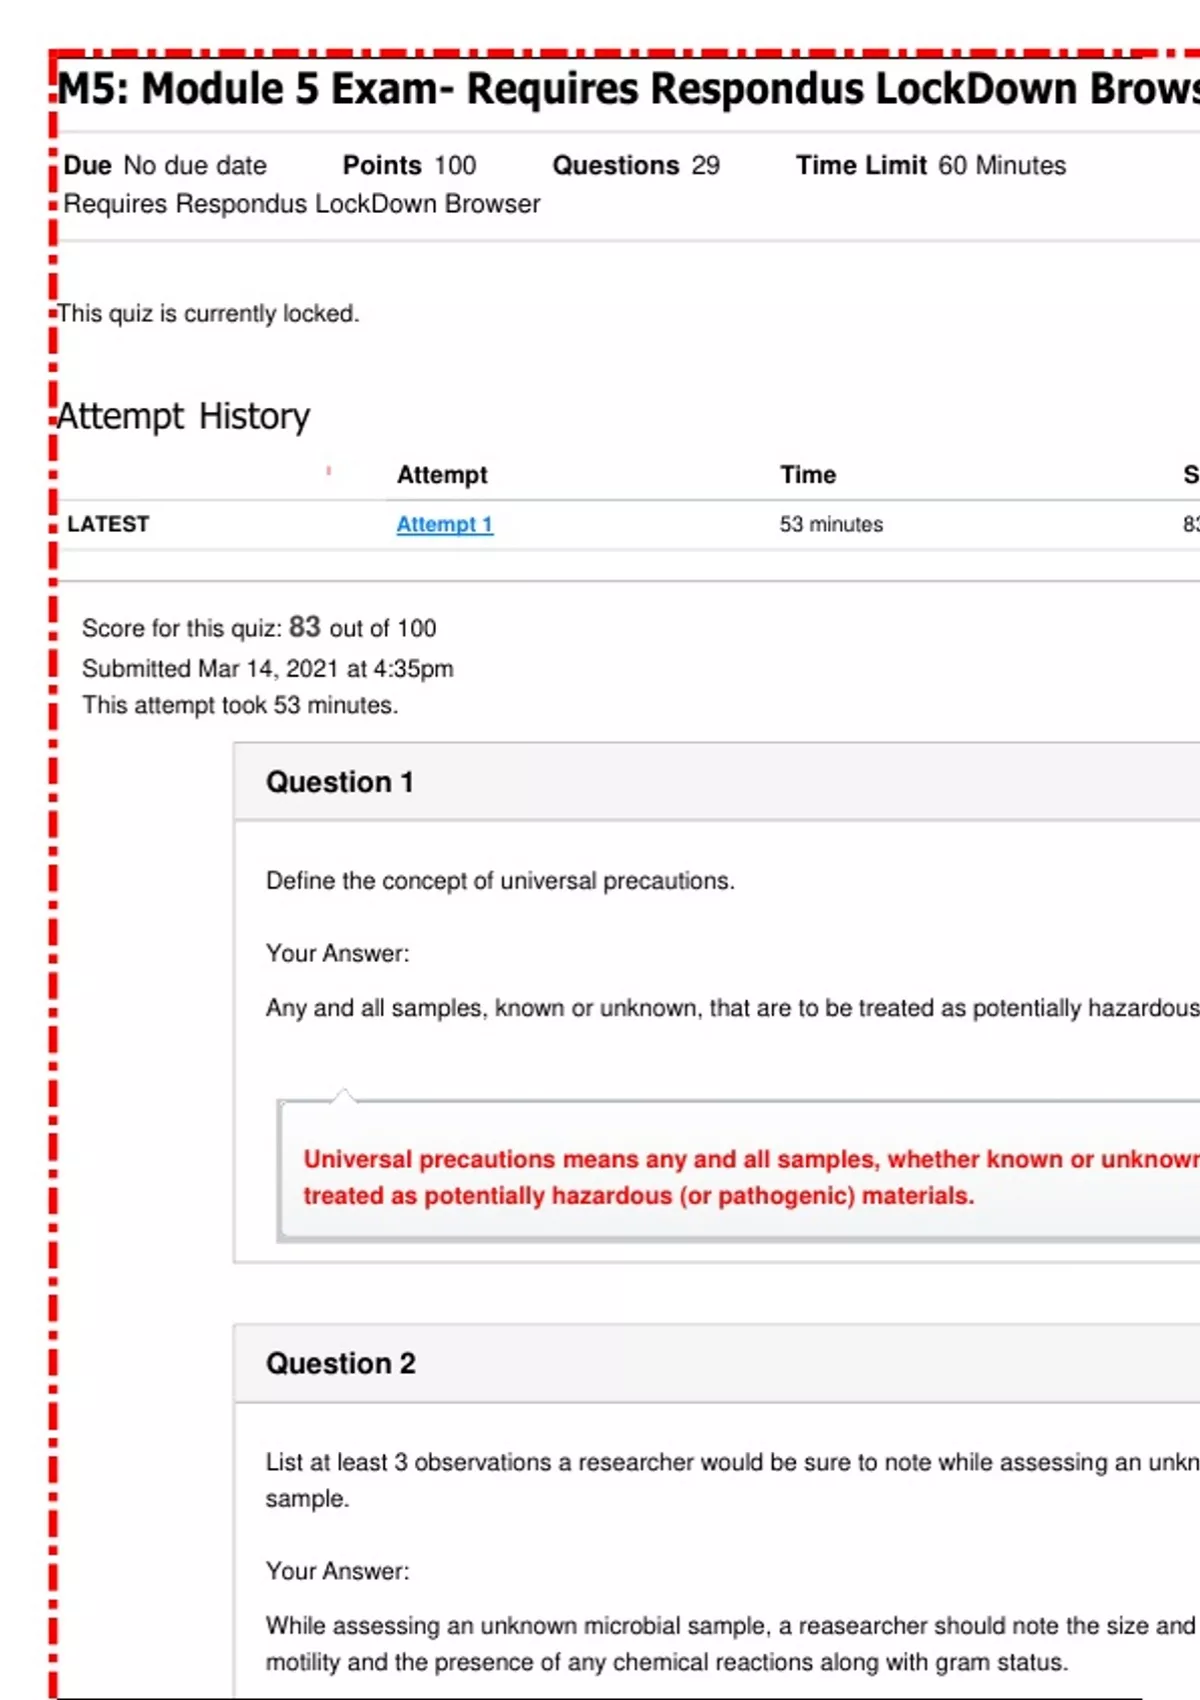Screen dimensions: 1200x1700
Task: Click the Due No due date label
Action: pyautogui.click(x=165, y=165)
